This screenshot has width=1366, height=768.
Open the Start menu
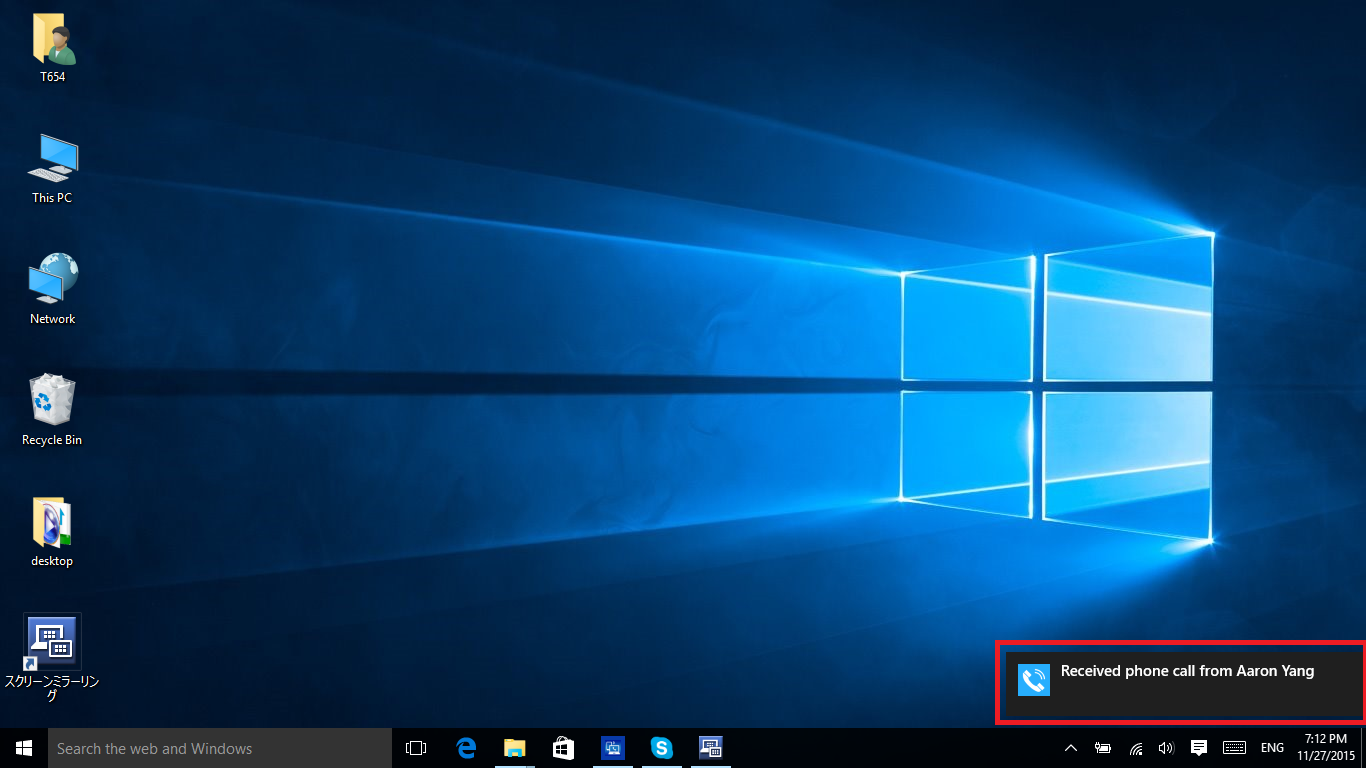coord(24,748)
